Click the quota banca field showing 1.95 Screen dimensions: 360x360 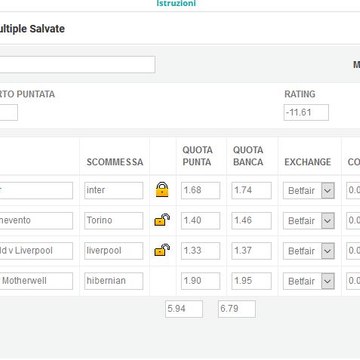click(251, 281)
